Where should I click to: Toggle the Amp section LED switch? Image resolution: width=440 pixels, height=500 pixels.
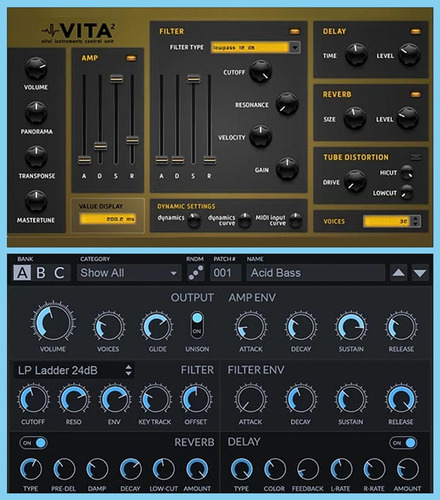click(131, 58)
